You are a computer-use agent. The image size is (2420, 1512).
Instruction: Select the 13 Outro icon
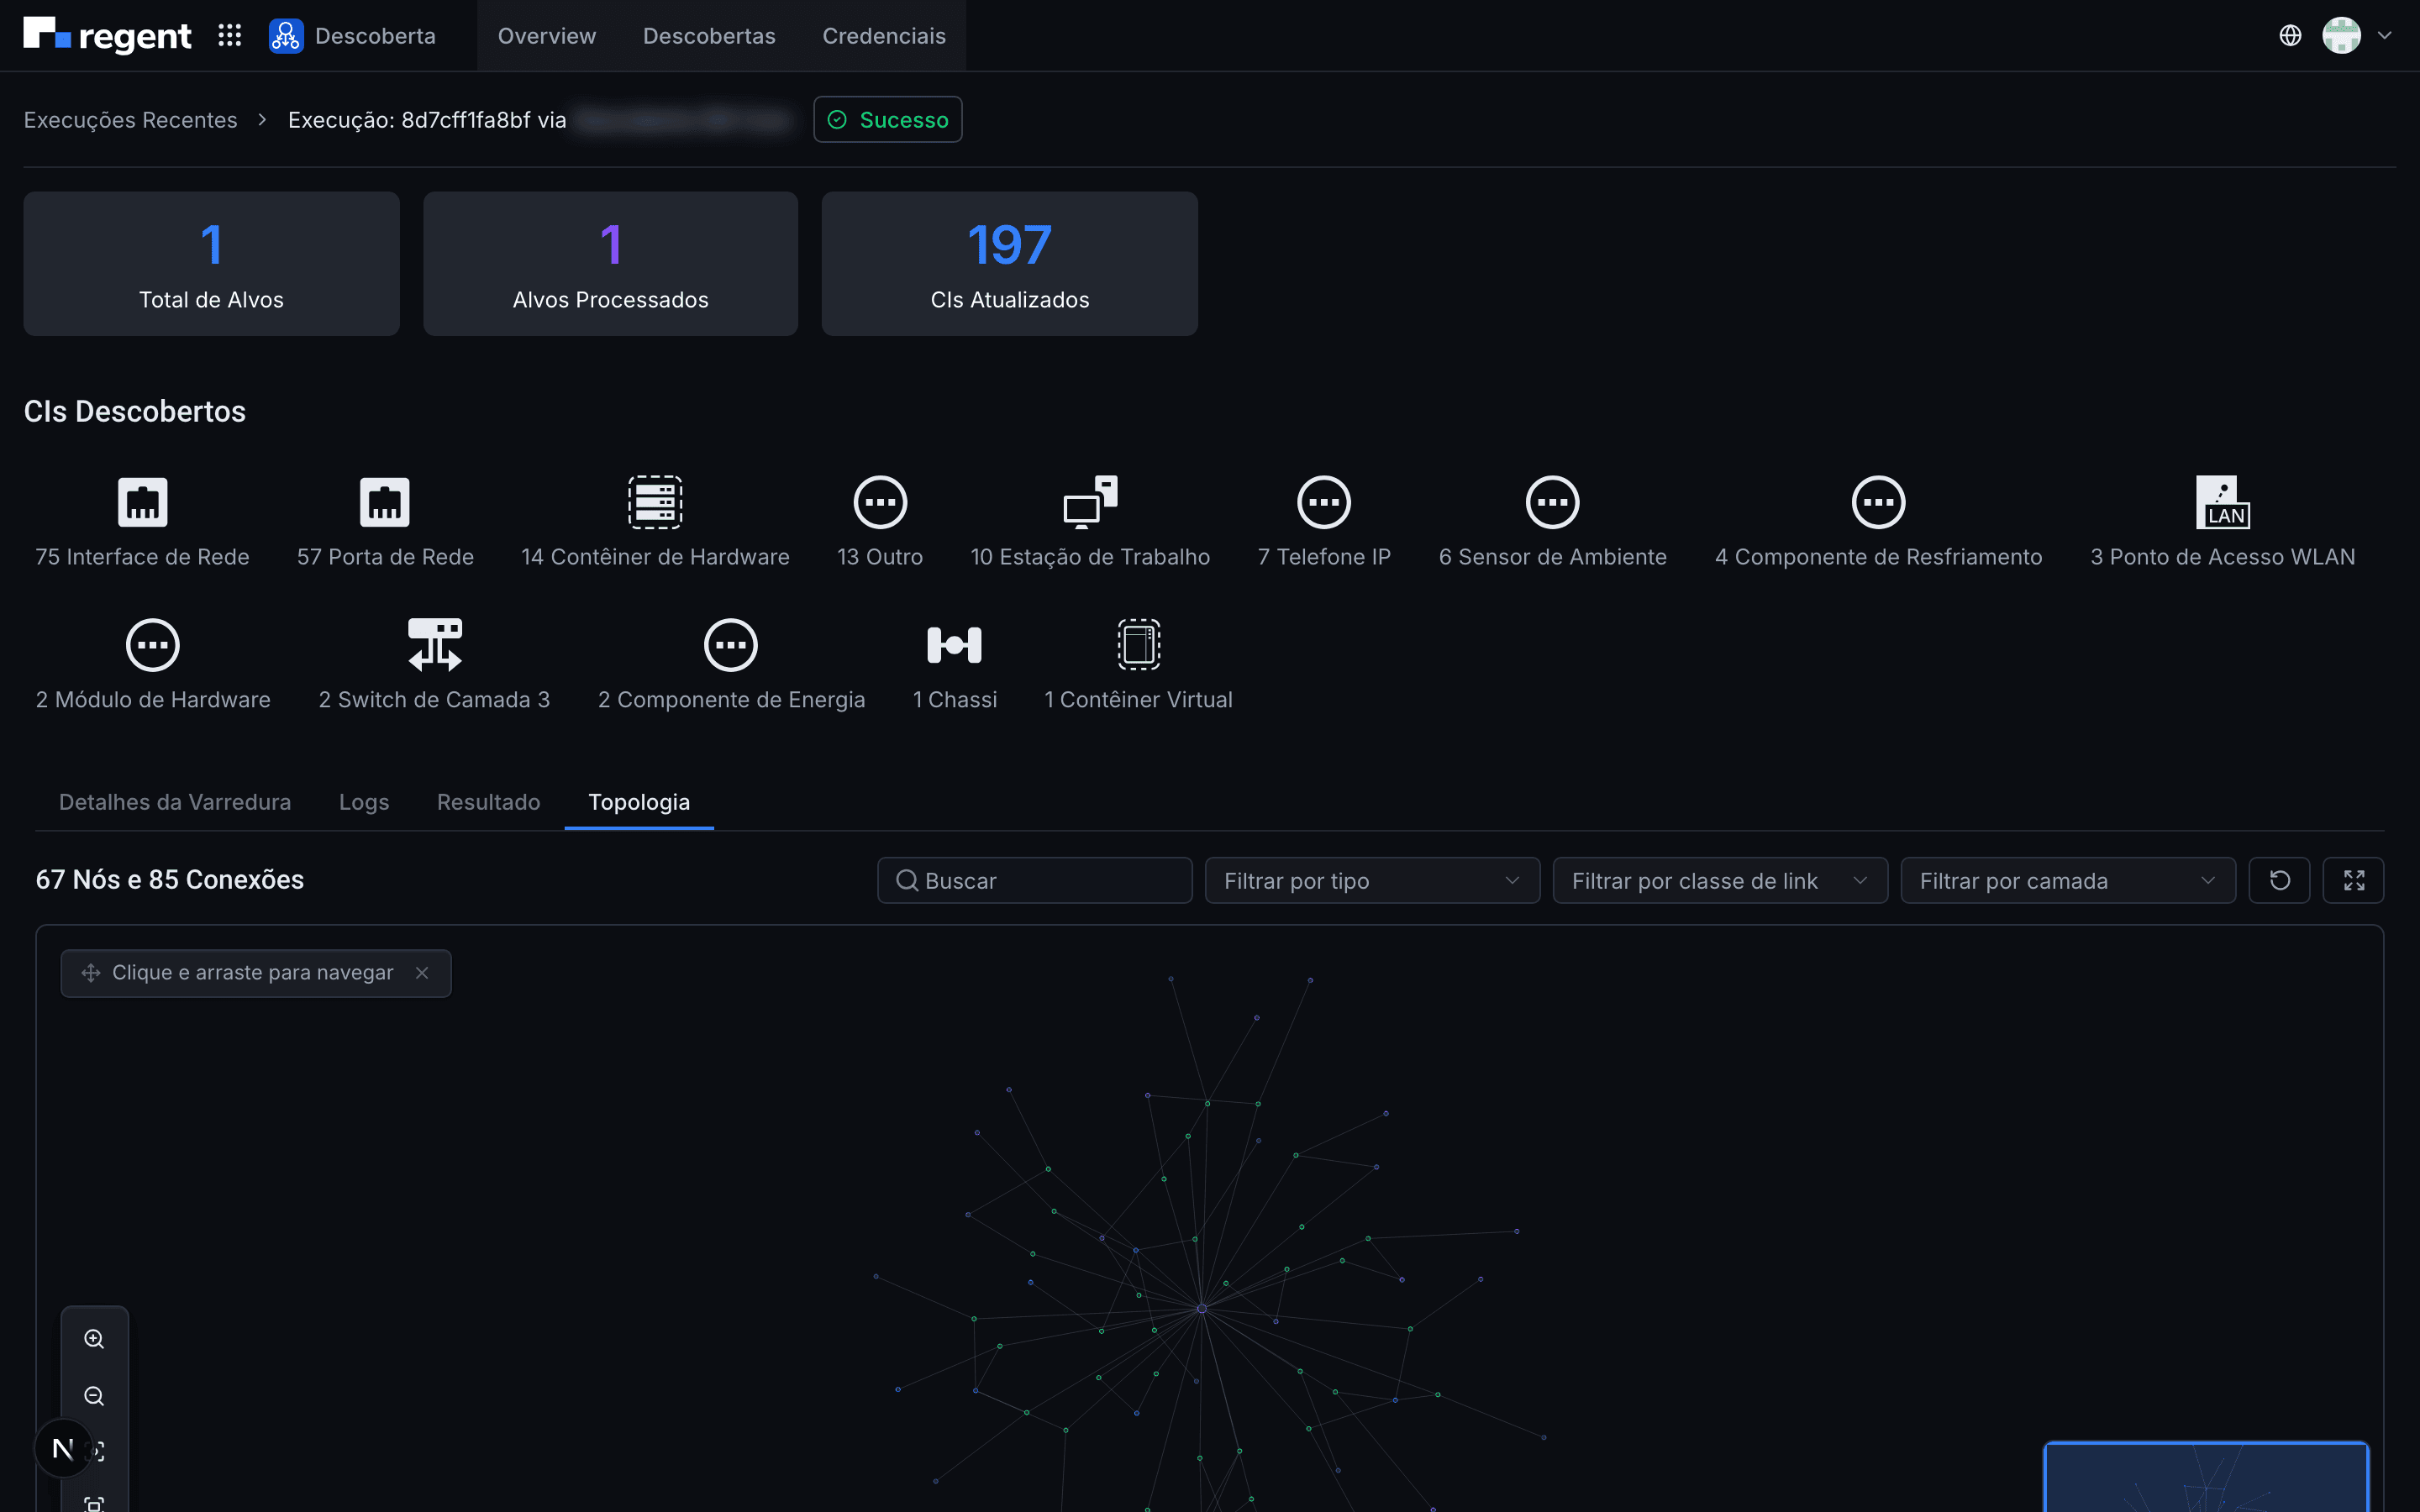coord(880,502)
